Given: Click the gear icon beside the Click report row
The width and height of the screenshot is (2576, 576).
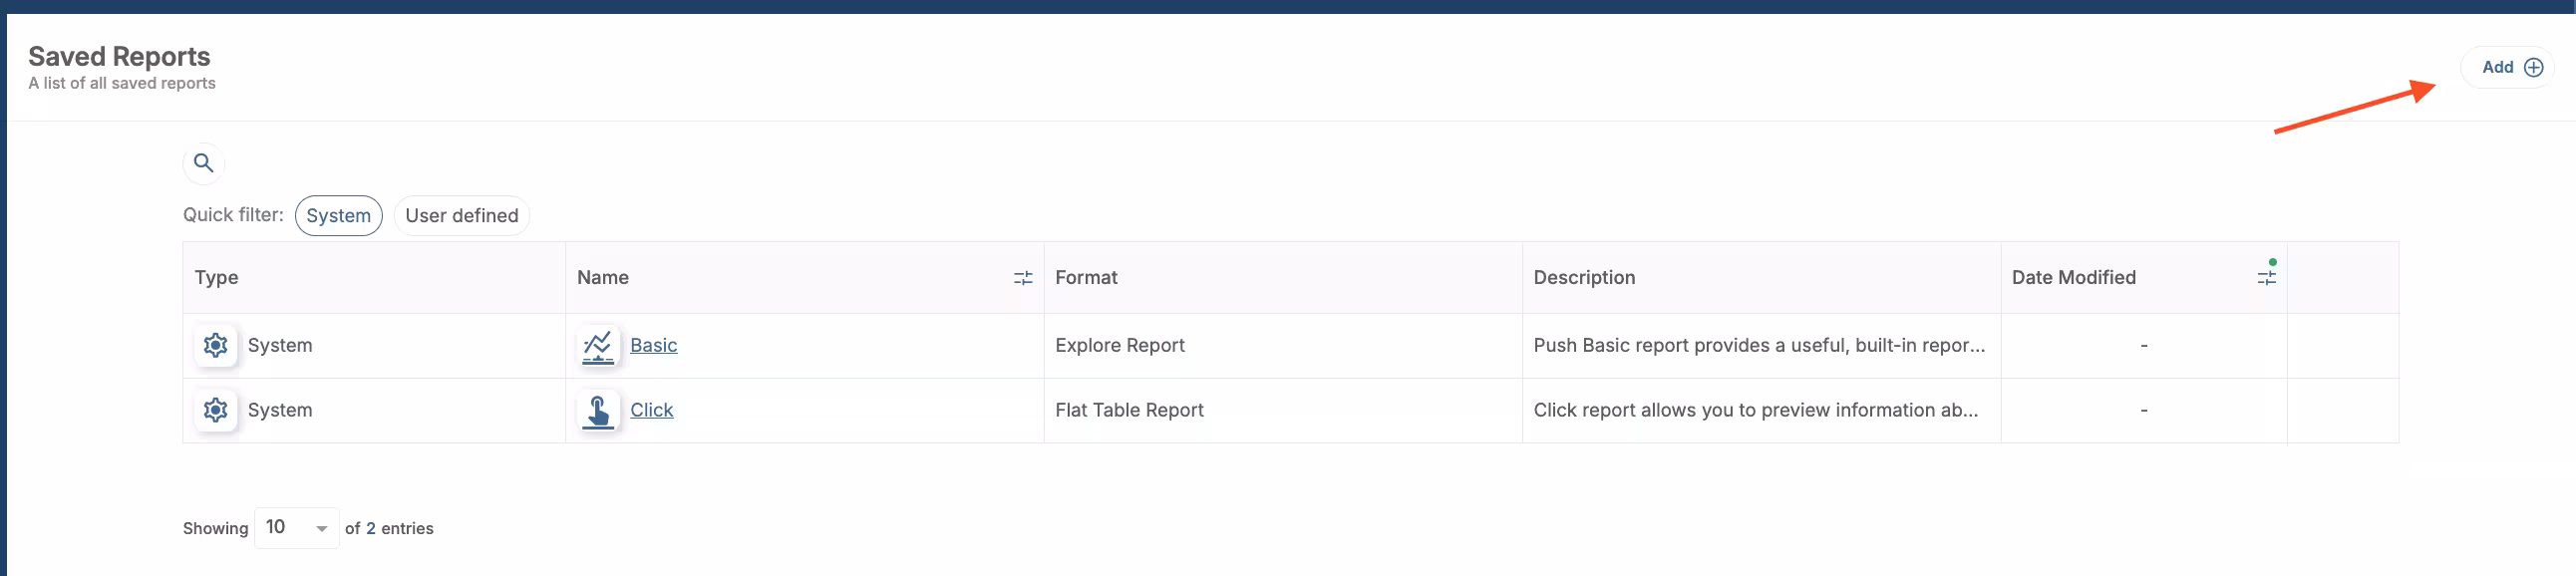Looking at the screenshot, I should tap(215, 410).
